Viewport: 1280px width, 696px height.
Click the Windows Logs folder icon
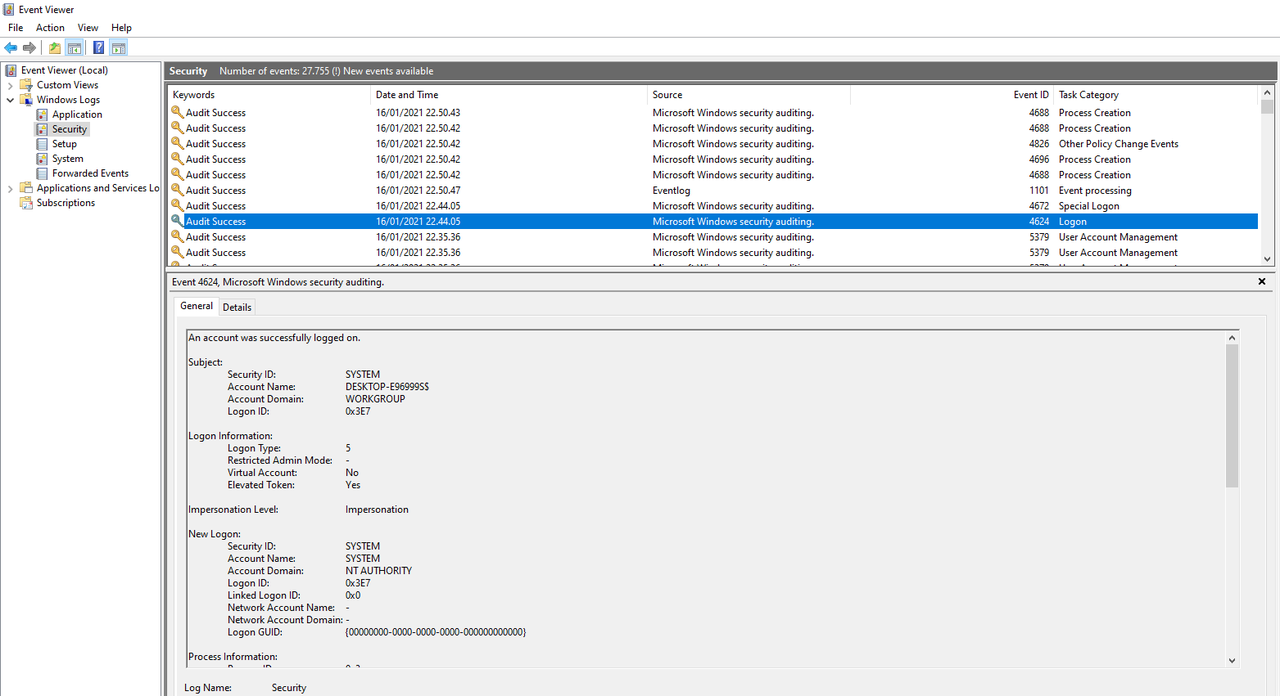point(27,100)
